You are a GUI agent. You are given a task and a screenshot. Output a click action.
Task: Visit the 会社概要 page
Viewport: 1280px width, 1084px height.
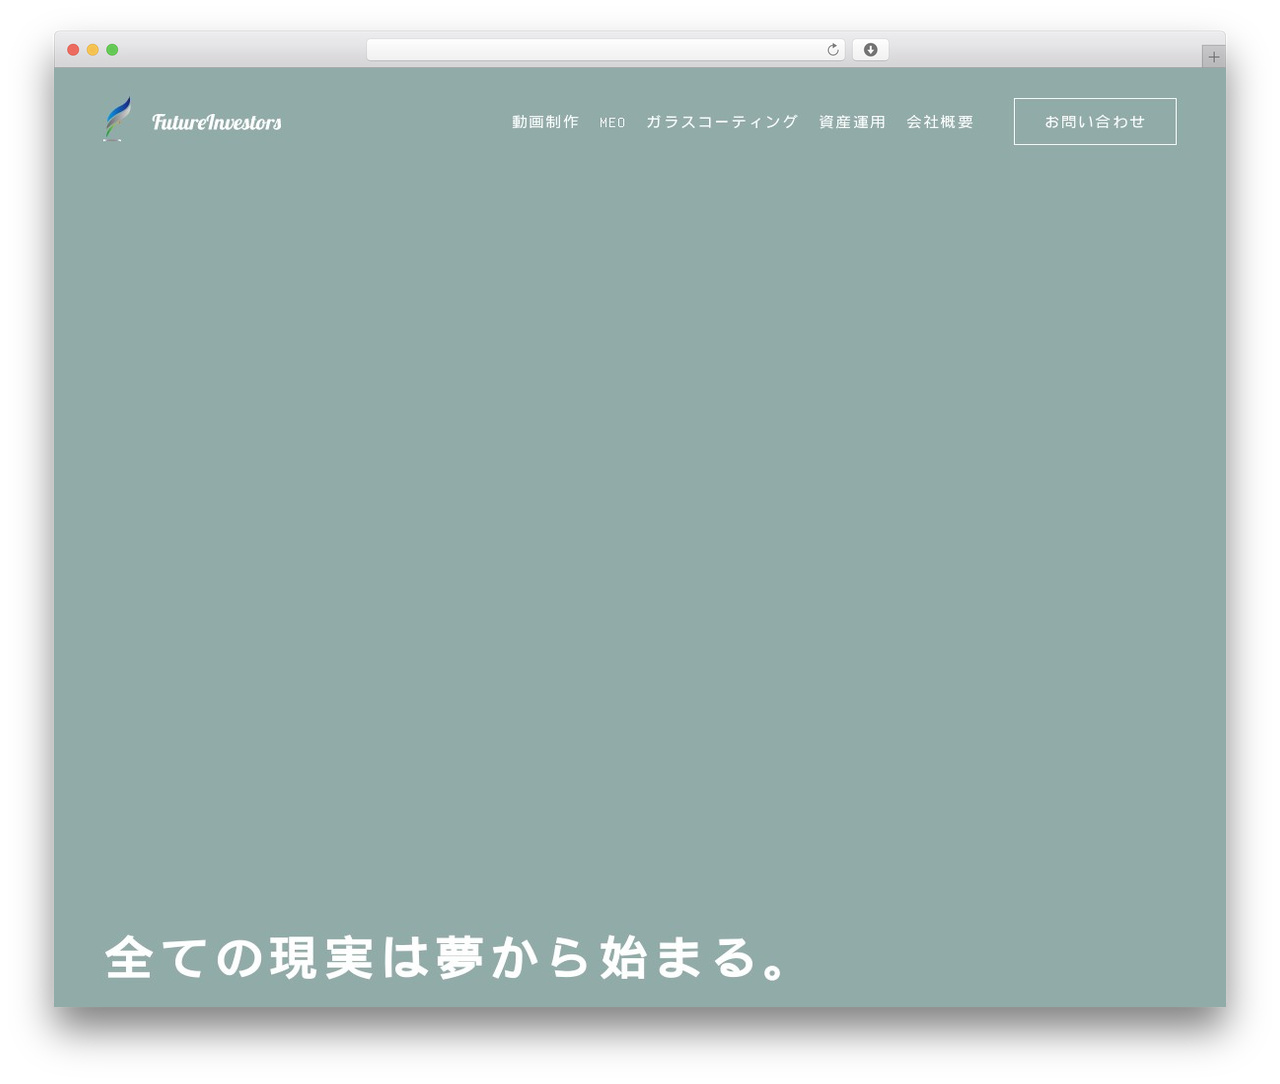(940, 122)
